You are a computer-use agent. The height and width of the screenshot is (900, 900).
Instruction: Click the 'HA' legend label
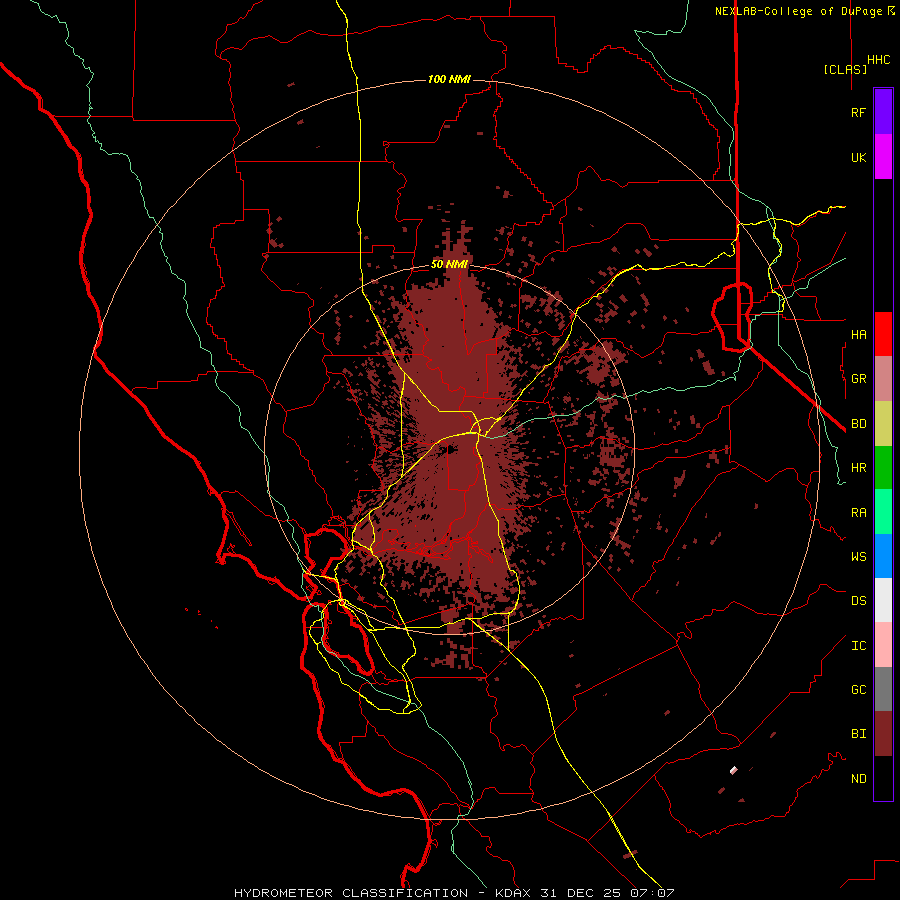(x=858, y=335)
